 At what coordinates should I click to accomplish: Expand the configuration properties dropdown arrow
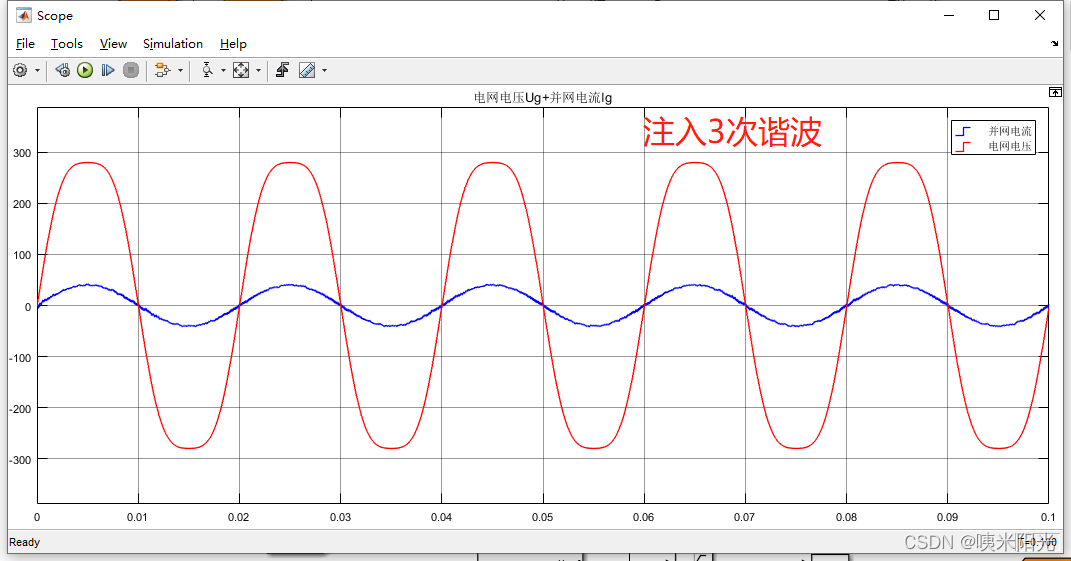[x=38, y=70]
